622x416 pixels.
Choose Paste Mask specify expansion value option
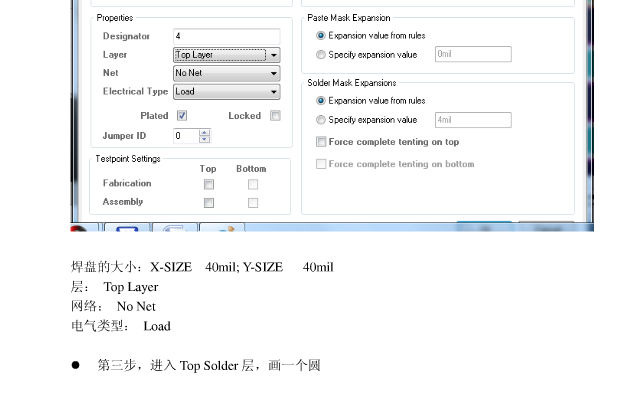coord(321,55)
